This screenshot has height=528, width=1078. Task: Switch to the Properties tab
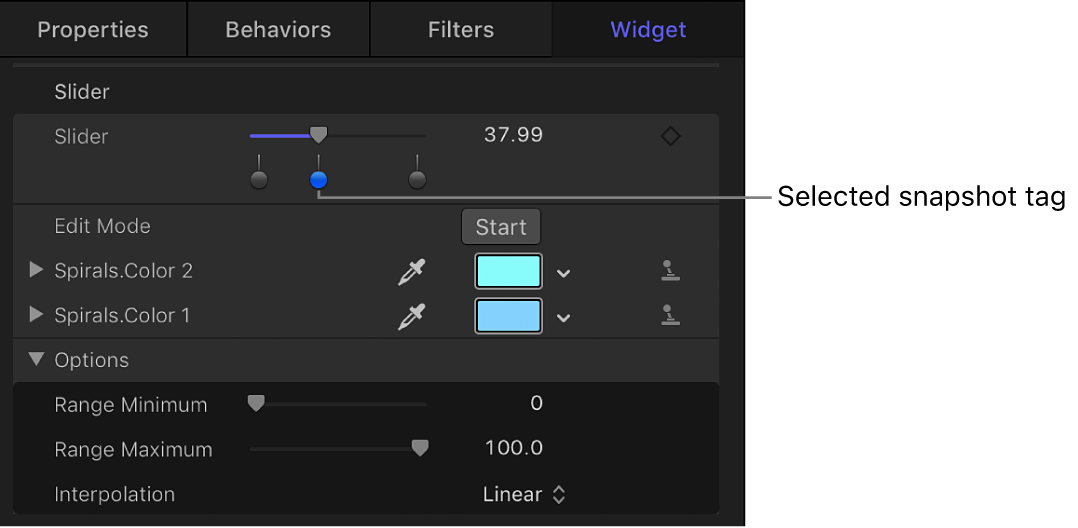[93, 30]
